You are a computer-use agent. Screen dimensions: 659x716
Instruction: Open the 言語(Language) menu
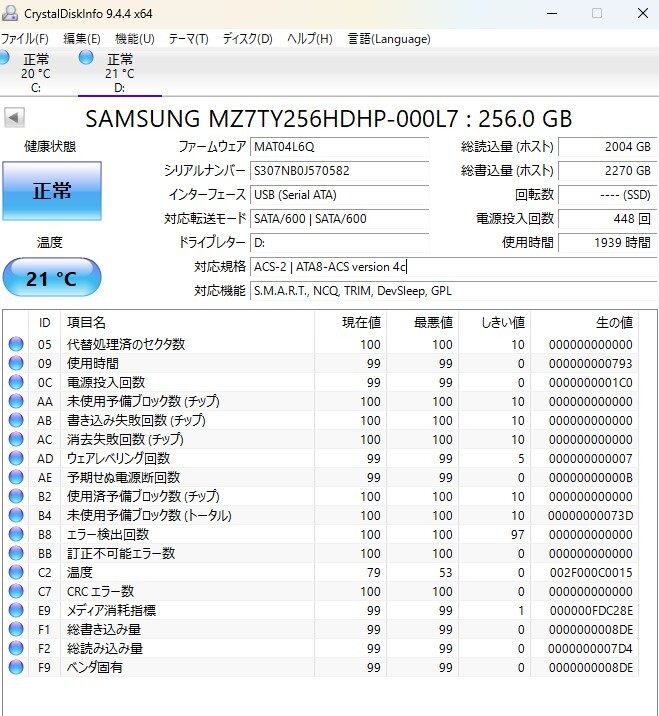(389, 39)
